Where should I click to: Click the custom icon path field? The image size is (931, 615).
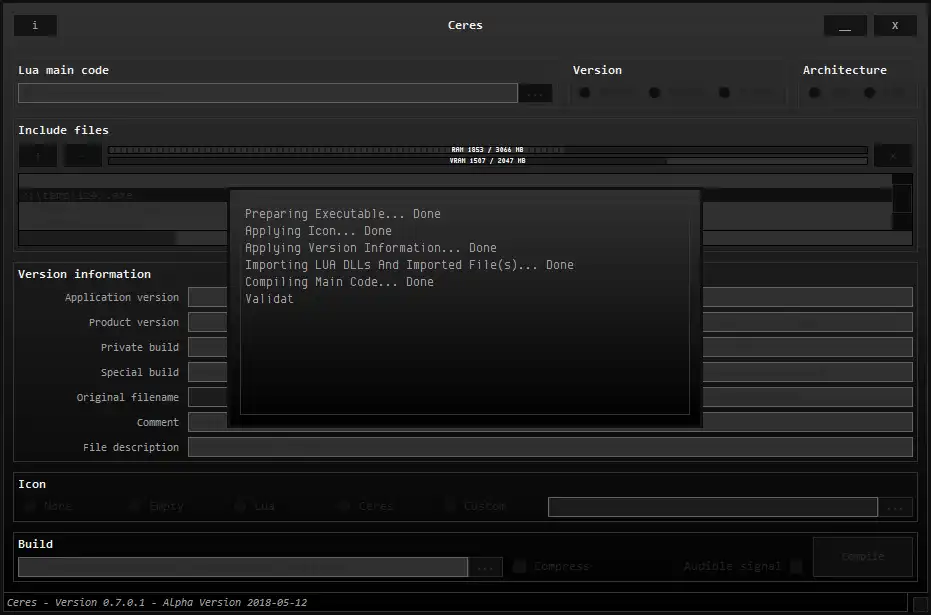coord(712,507)
